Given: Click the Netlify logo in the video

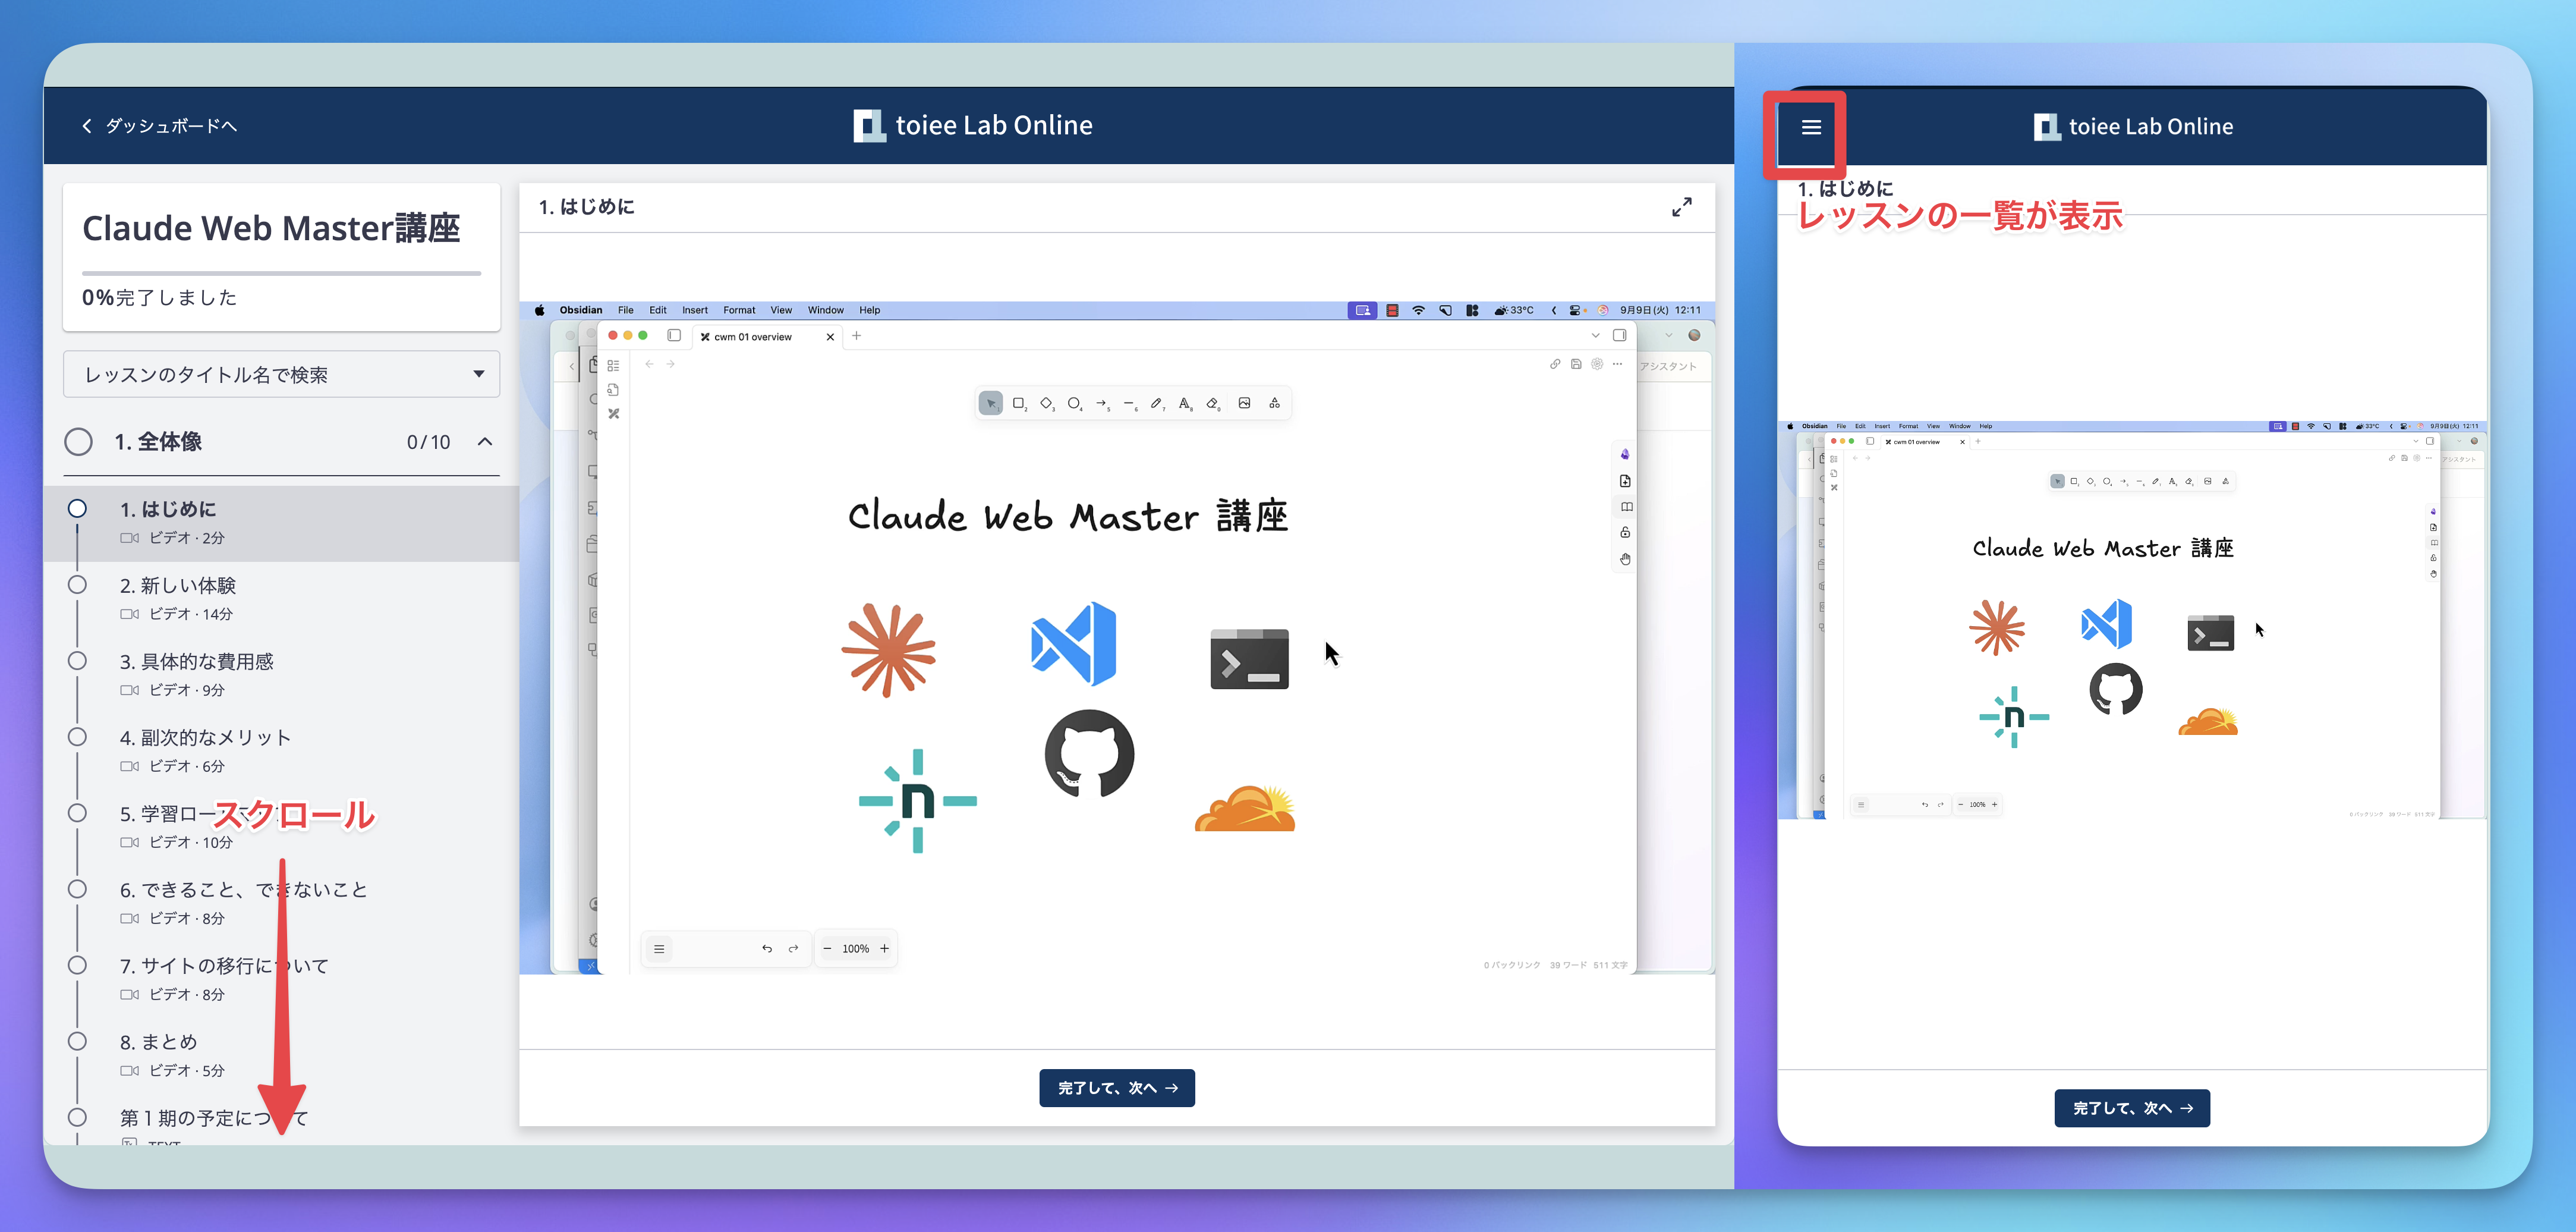Looking at the screenshot, I should point(917,800).
